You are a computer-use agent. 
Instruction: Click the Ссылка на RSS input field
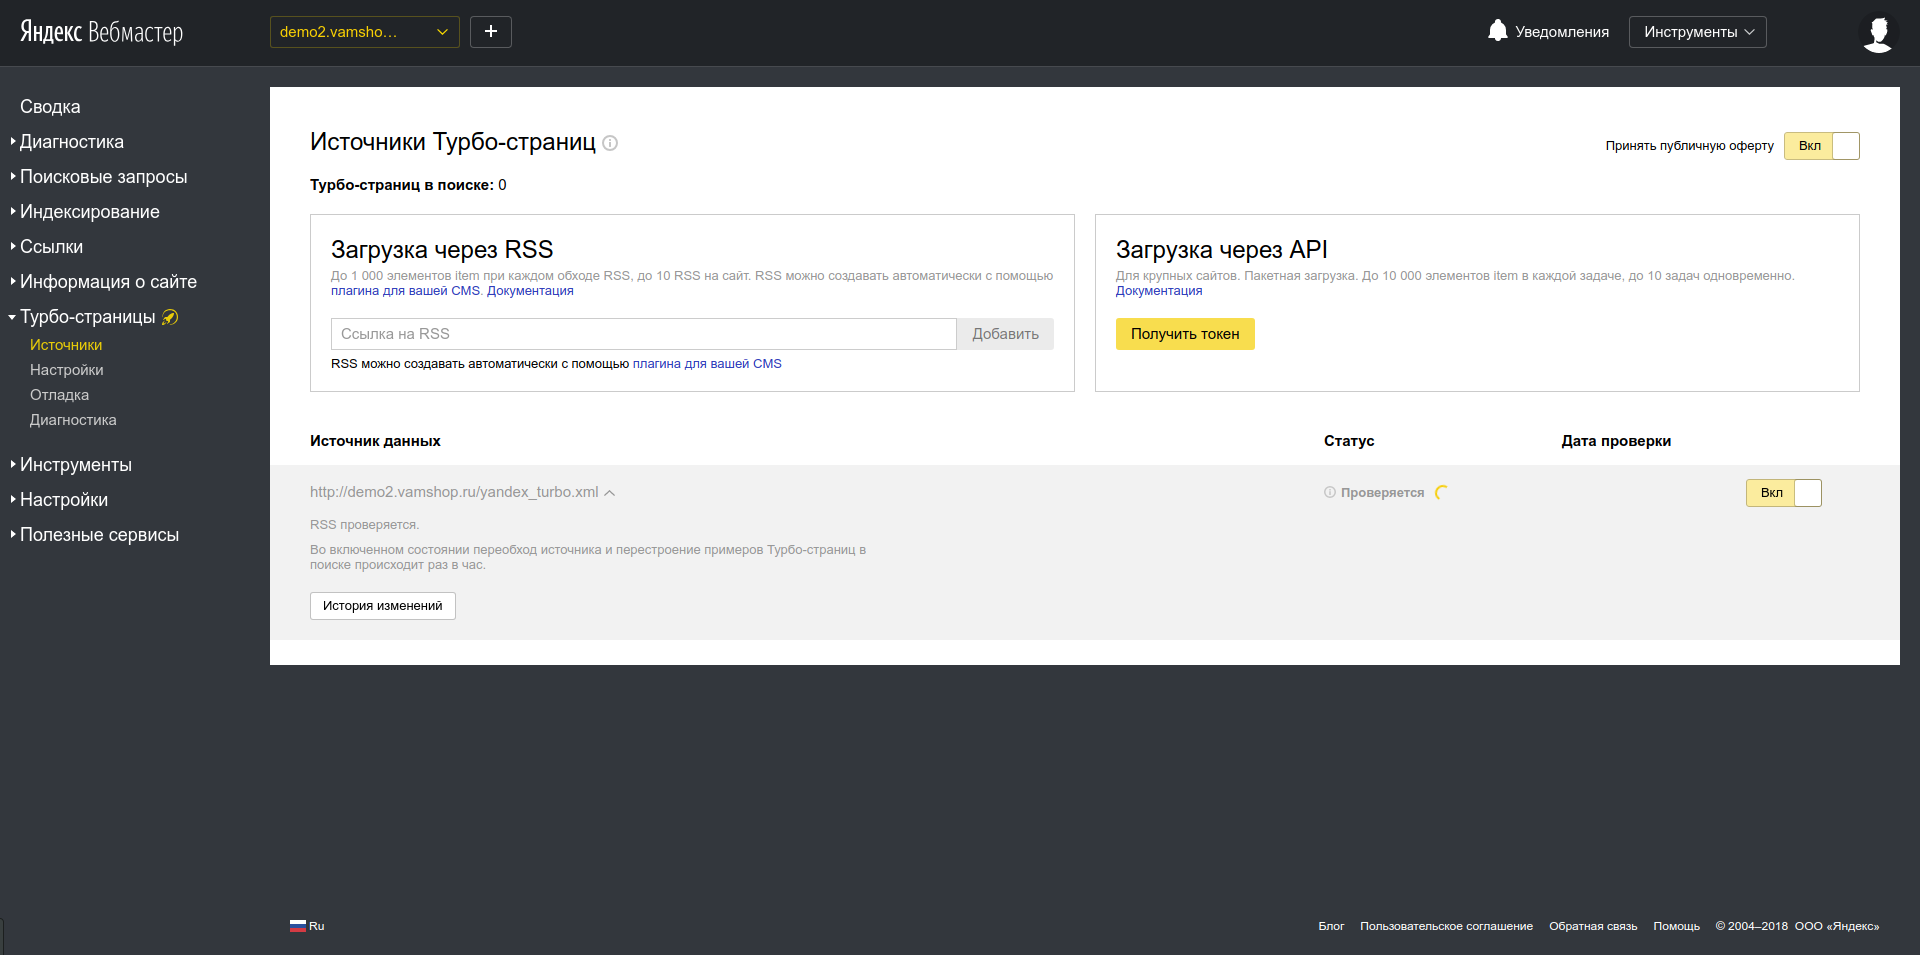point(643,334)
